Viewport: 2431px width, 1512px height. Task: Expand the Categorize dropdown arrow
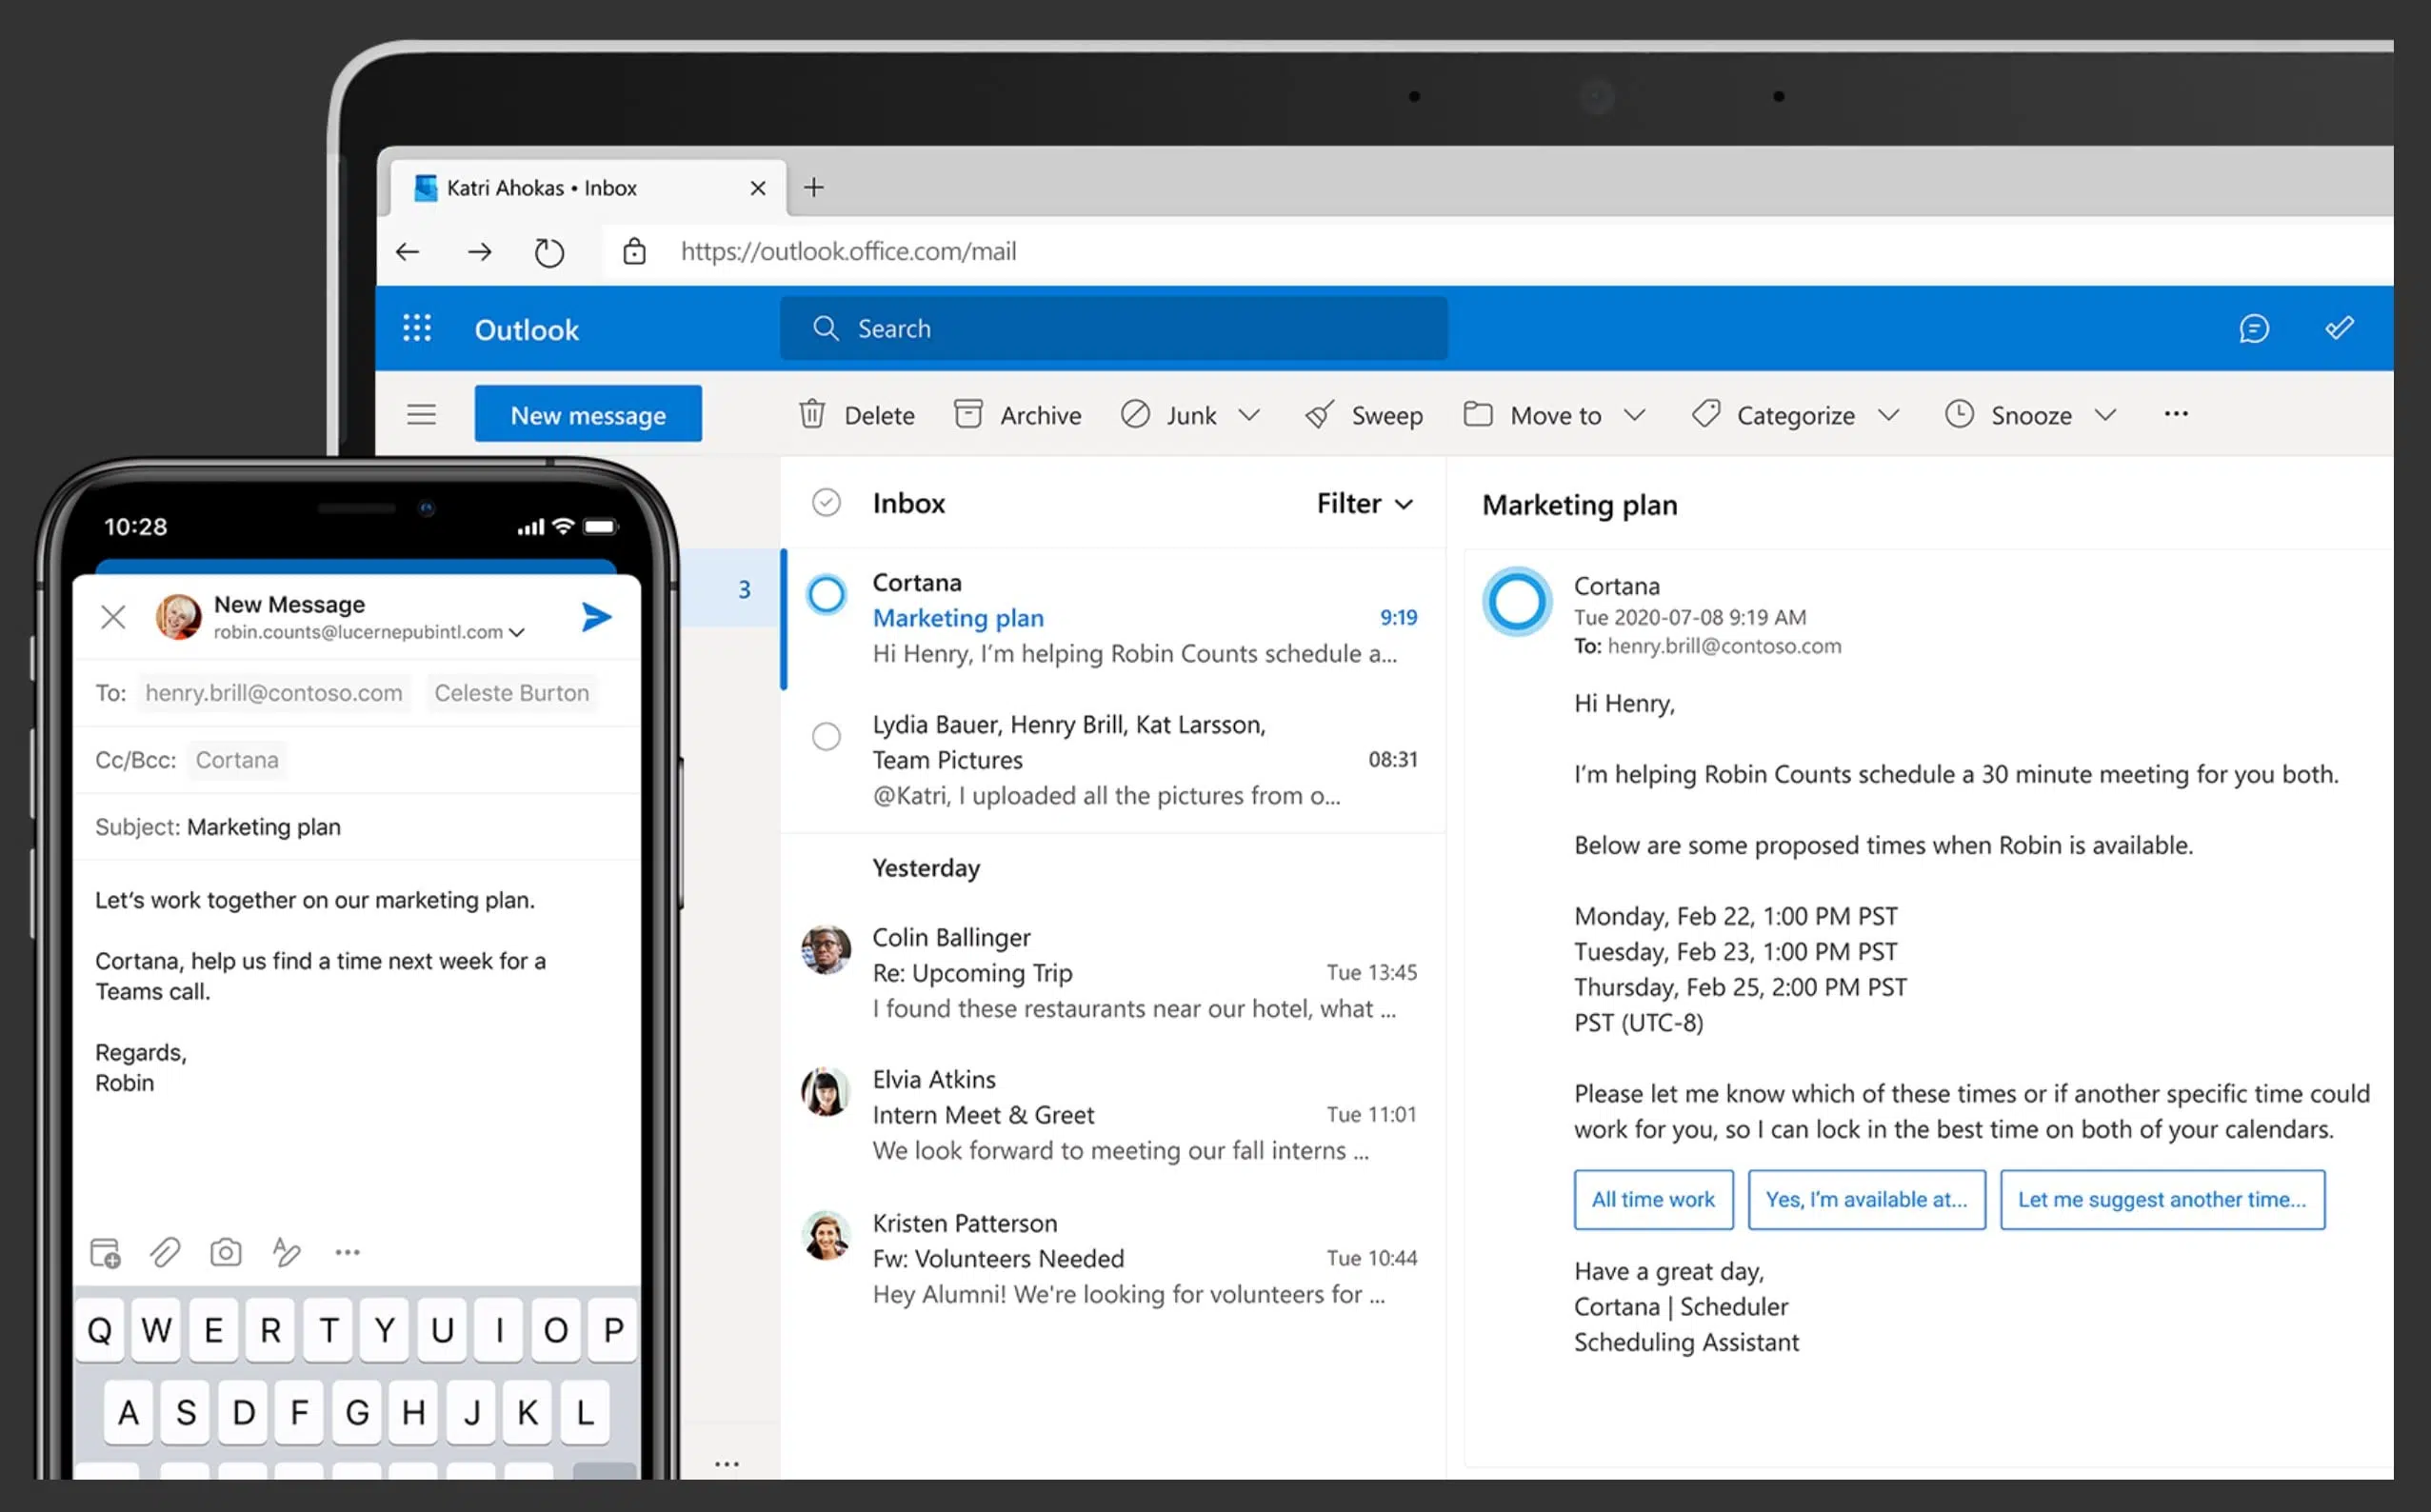click(x=1888, y=414)
